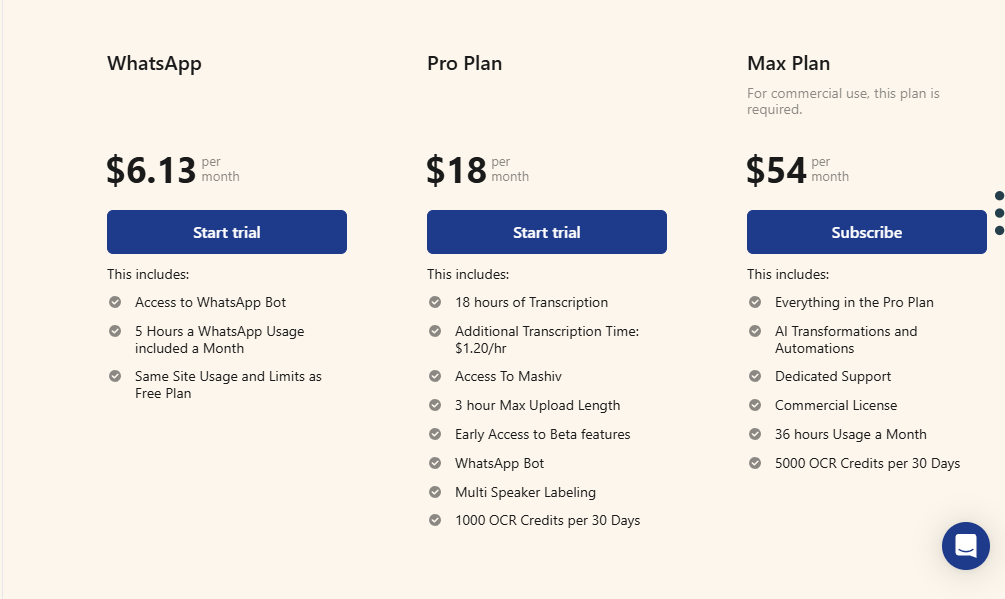Click checkmark icon beside Access to WhatsApp Bot
Image resolution: width=1005 pixels, height=599 pixels.
[x=115, y=302]
